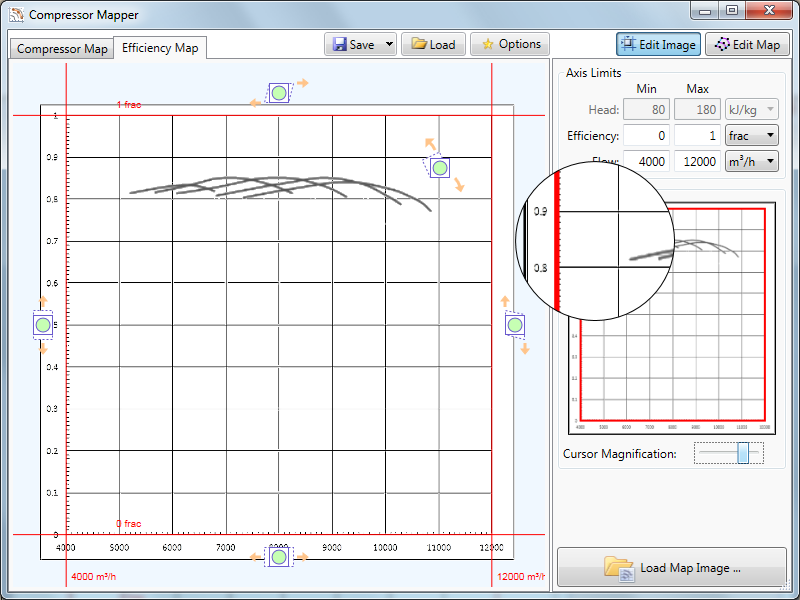Click the '0 frac' axis label
Viewport: 800px width, 600px height.
[x=129, y=523]
